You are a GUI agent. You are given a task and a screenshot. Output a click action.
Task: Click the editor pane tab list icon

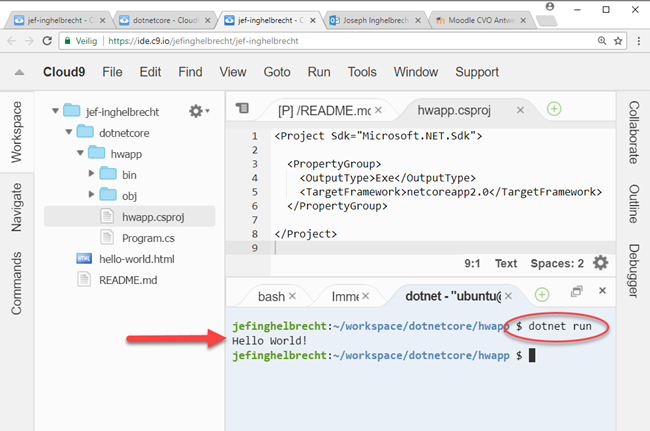point(240,109)
